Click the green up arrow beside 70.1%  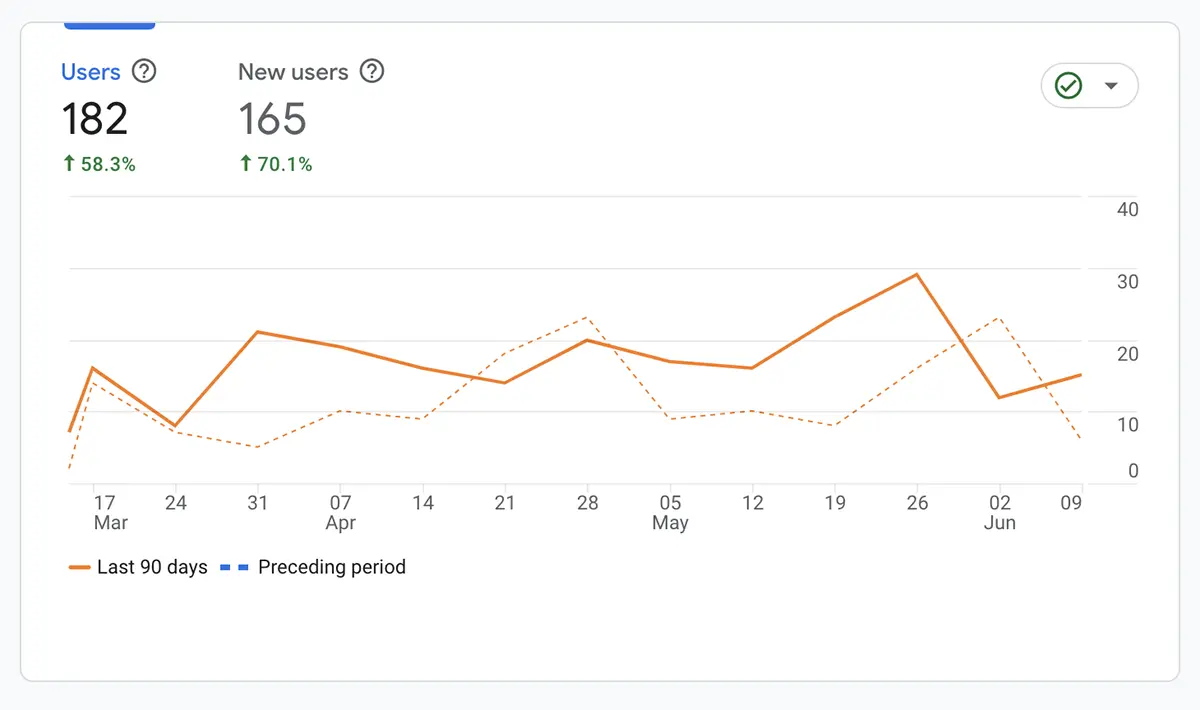pos(246,164)
